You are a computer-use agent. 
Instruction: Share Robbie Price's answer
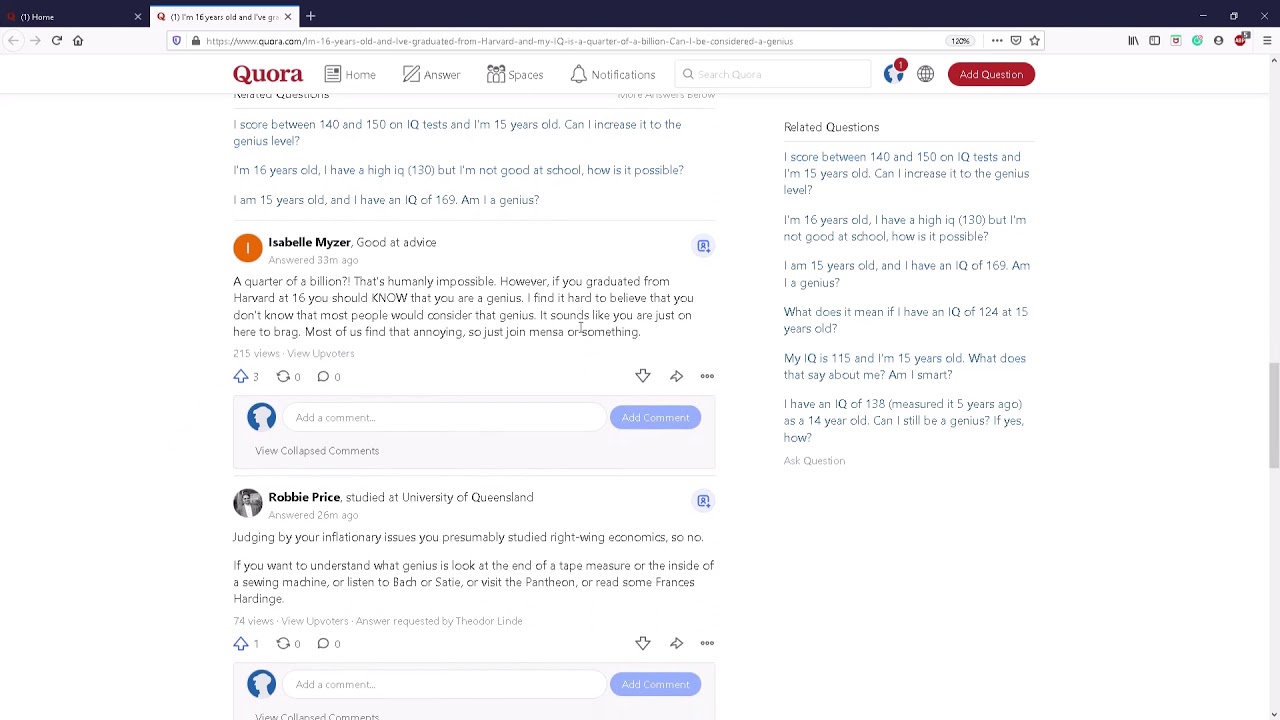pyautogui.click(x=677, y=643)
